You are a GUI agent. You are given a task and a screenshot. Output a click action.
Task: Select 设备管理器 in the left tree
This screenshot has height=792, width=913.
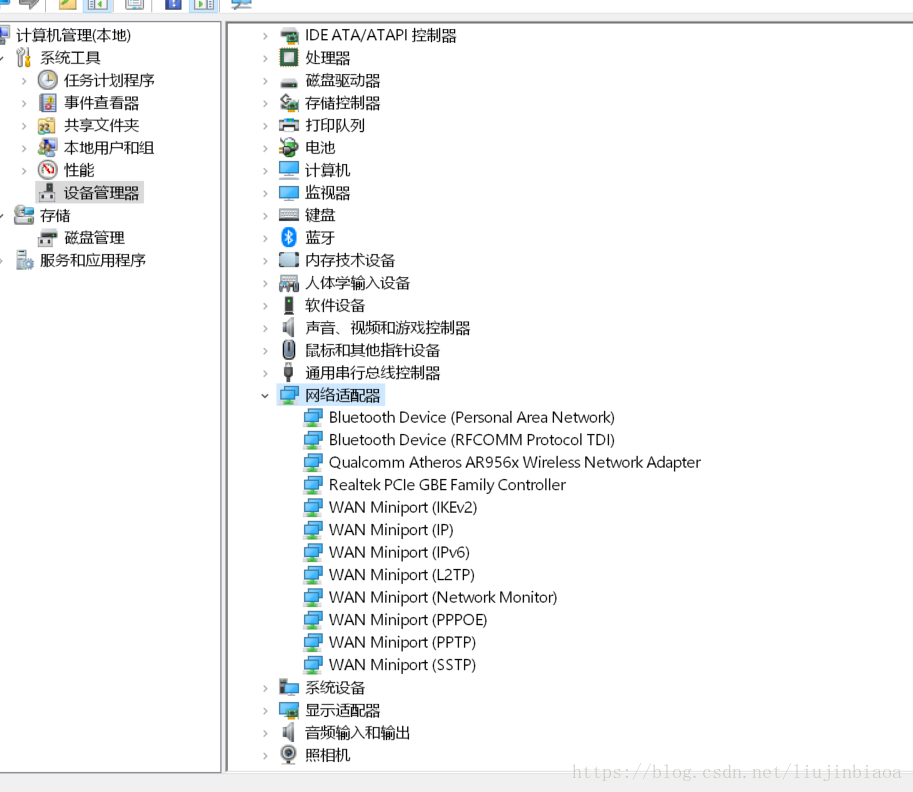click(x=101, y=193)
